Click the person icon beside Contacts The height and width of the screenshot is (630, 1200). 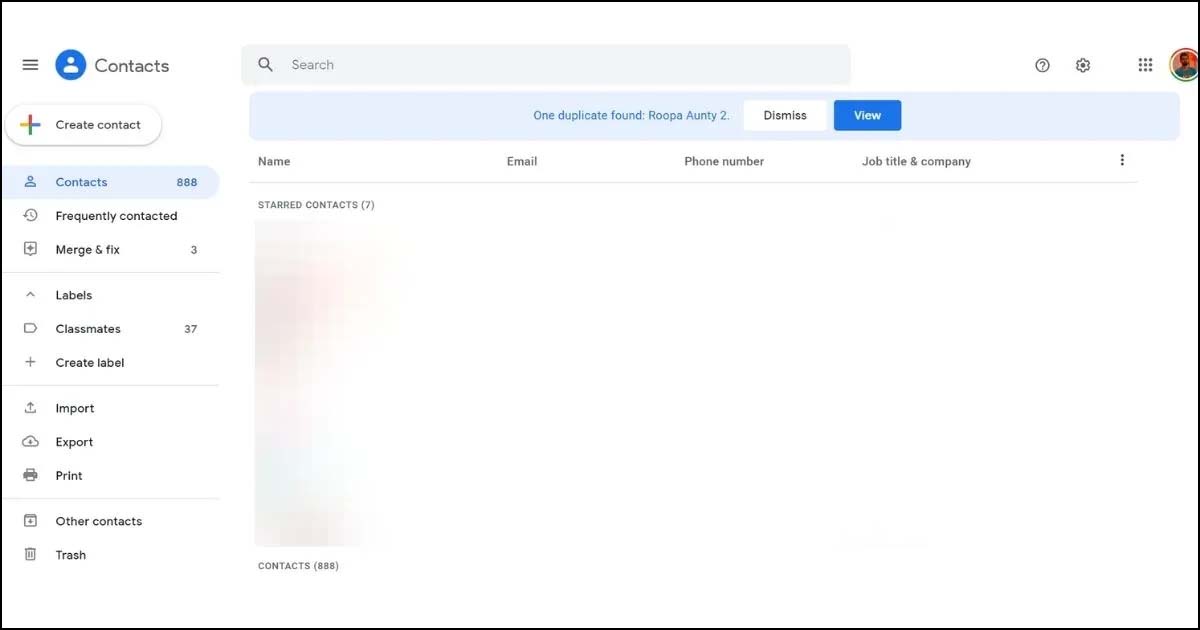(x=30, y=182)
